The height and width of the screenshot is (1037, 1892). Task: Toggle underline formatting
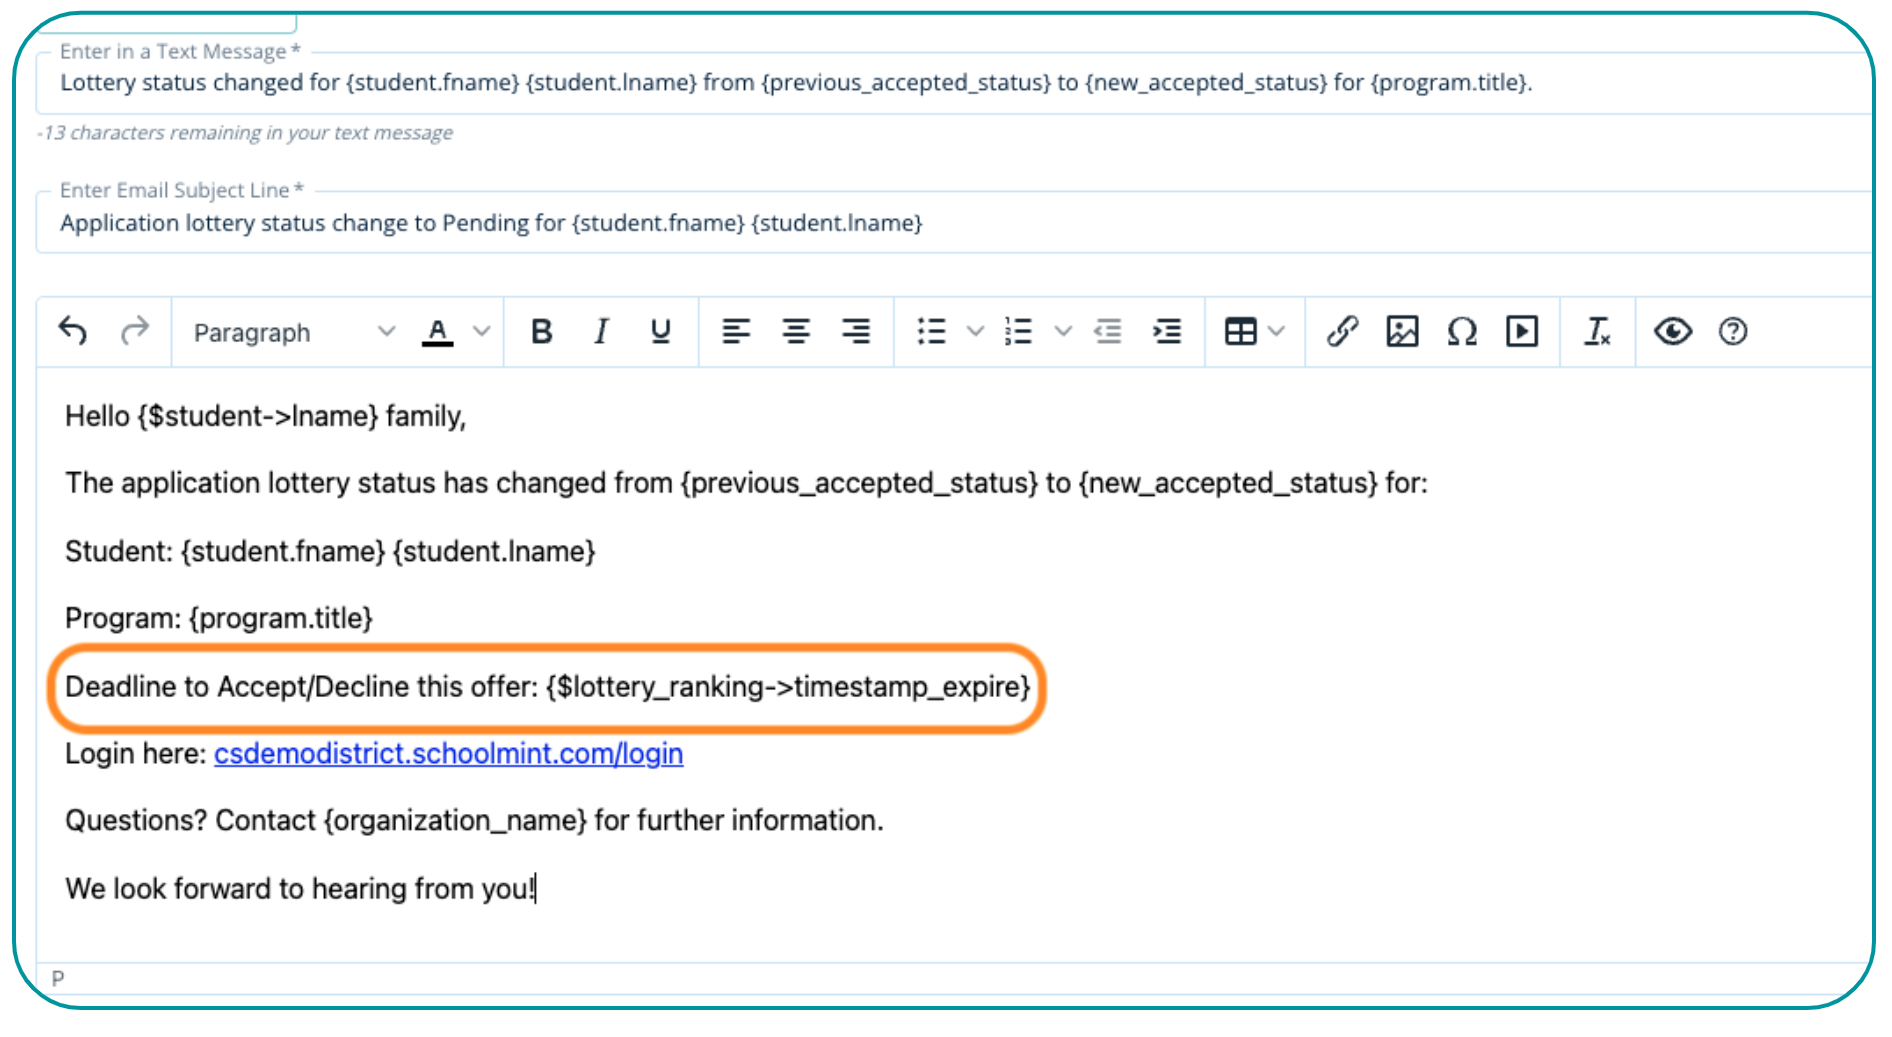pos(660,331)
